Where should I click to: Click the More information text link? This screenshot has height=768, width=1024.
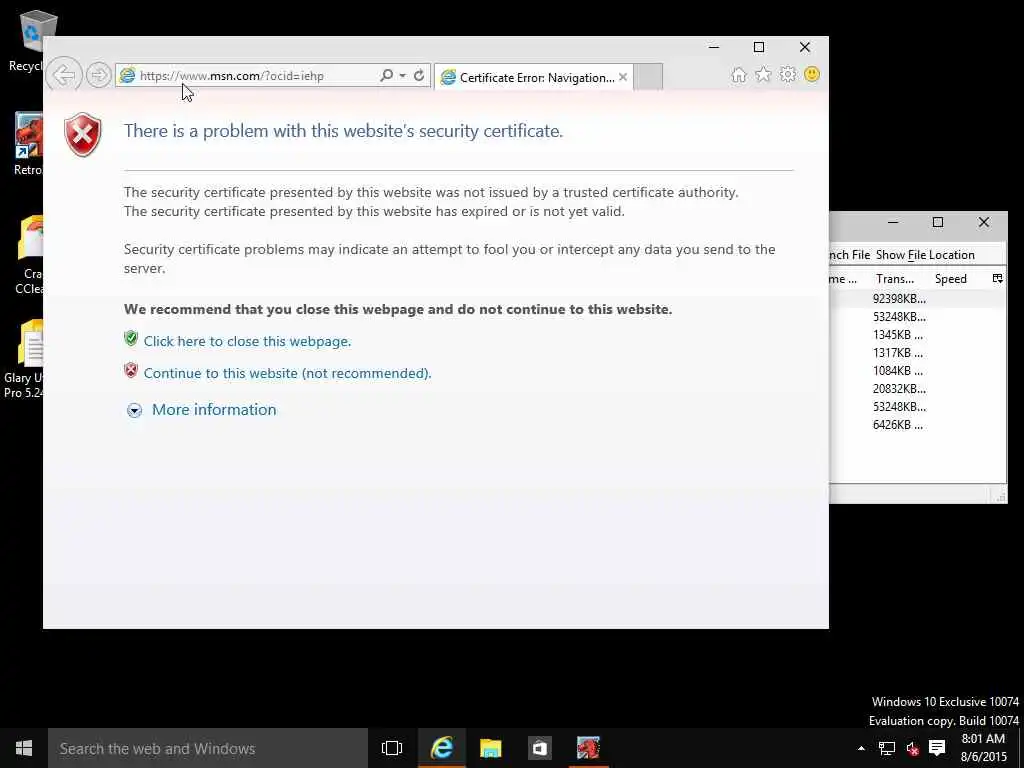(214, 409)
